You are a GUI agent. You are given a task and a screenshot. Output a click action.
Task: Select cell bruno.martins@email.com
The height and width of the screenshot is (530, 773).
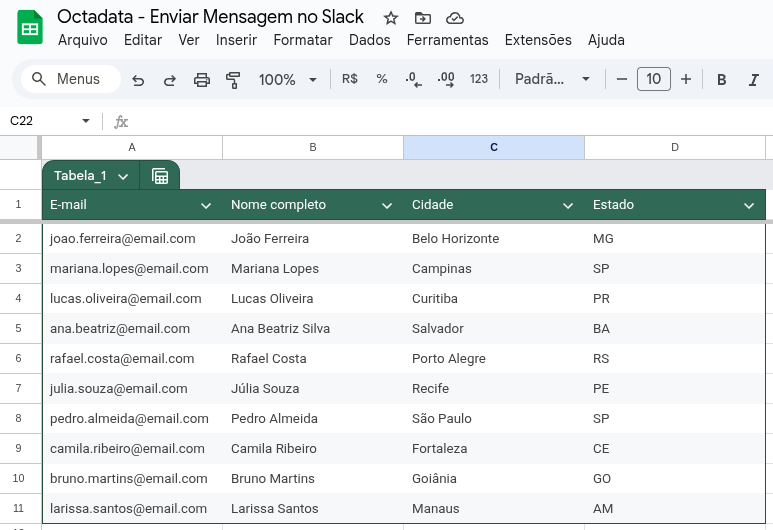132,479
